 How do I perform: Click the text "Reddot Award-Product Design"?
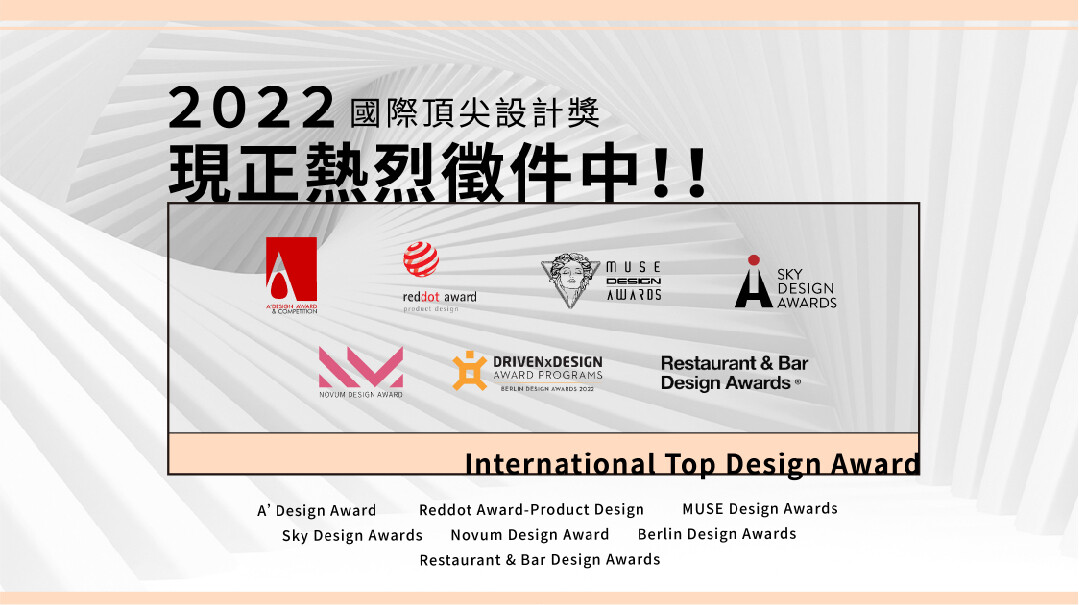coord(531,509)
